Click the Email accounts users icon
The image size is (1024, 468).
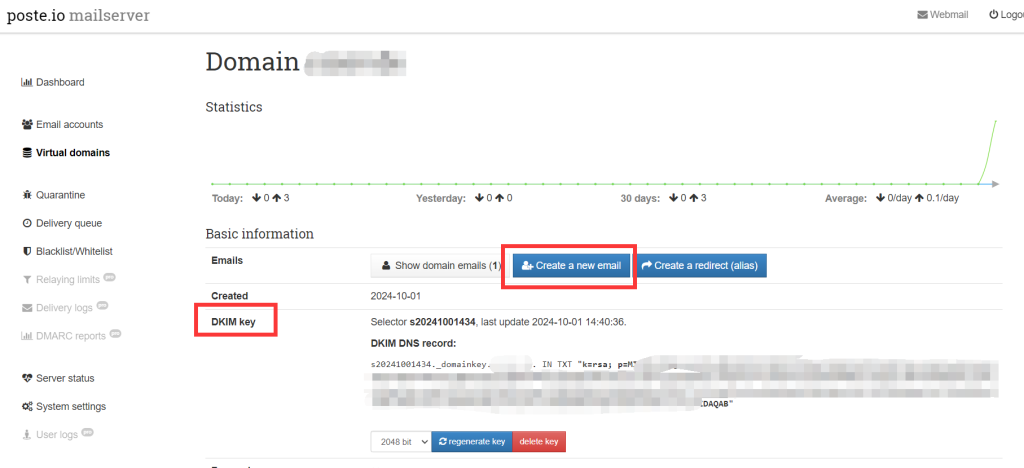(x=27, y=124)
